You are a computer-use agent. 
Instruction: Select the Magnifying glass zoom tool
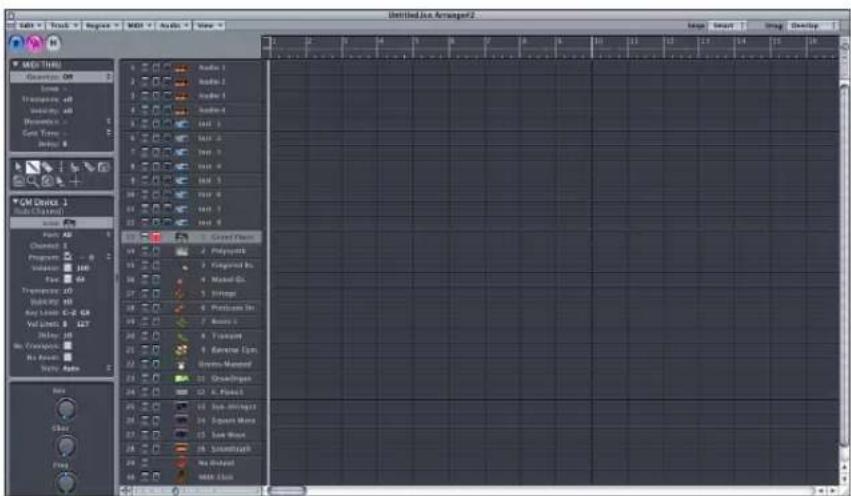point(33,181)
